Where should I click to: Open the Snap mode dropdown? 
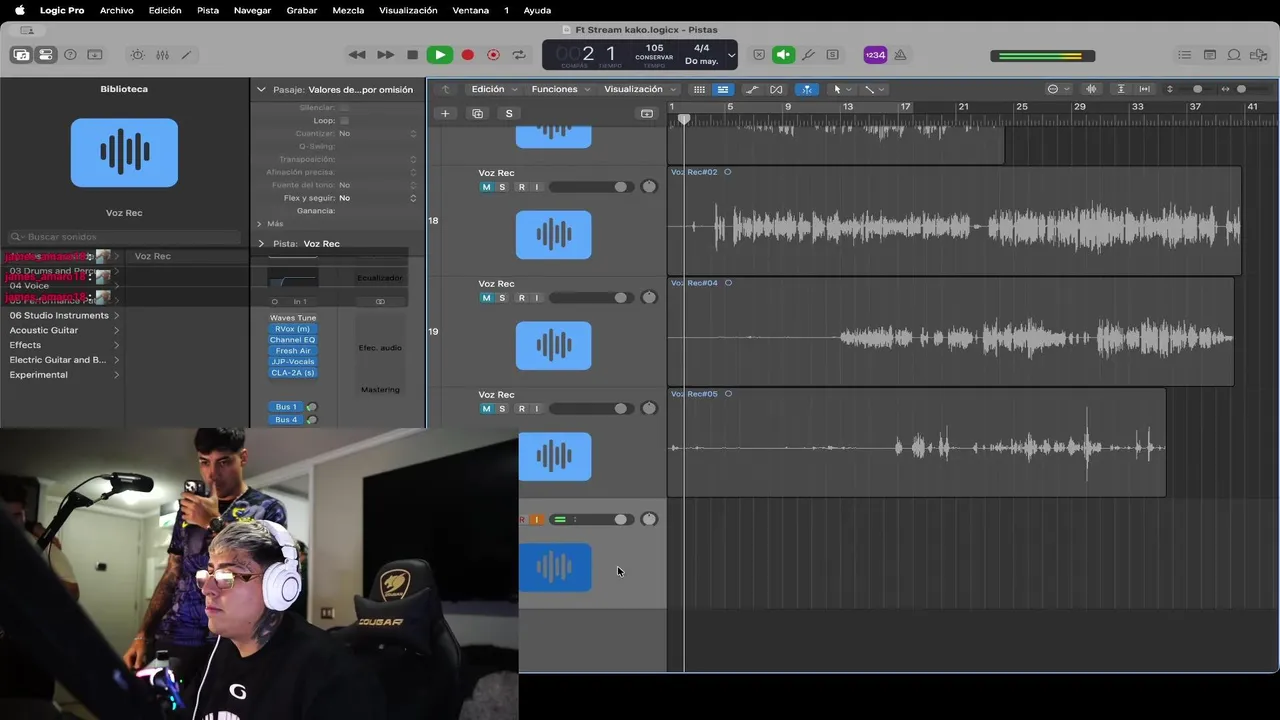[1058, 89]
